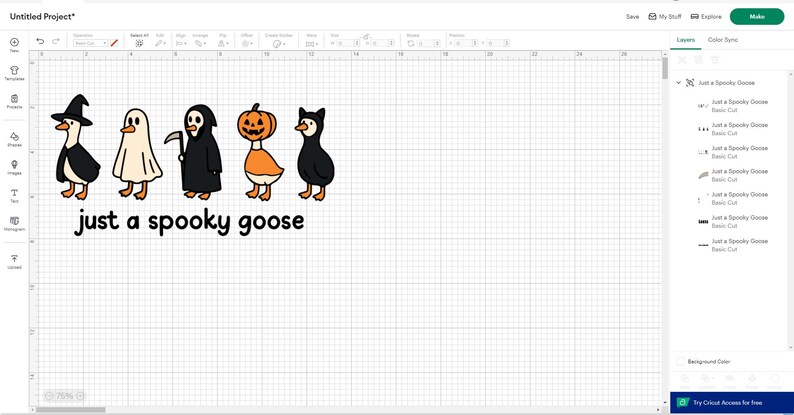Click the Cricut Access lock icon
This screenshot has height=415, width=794.
683,402
